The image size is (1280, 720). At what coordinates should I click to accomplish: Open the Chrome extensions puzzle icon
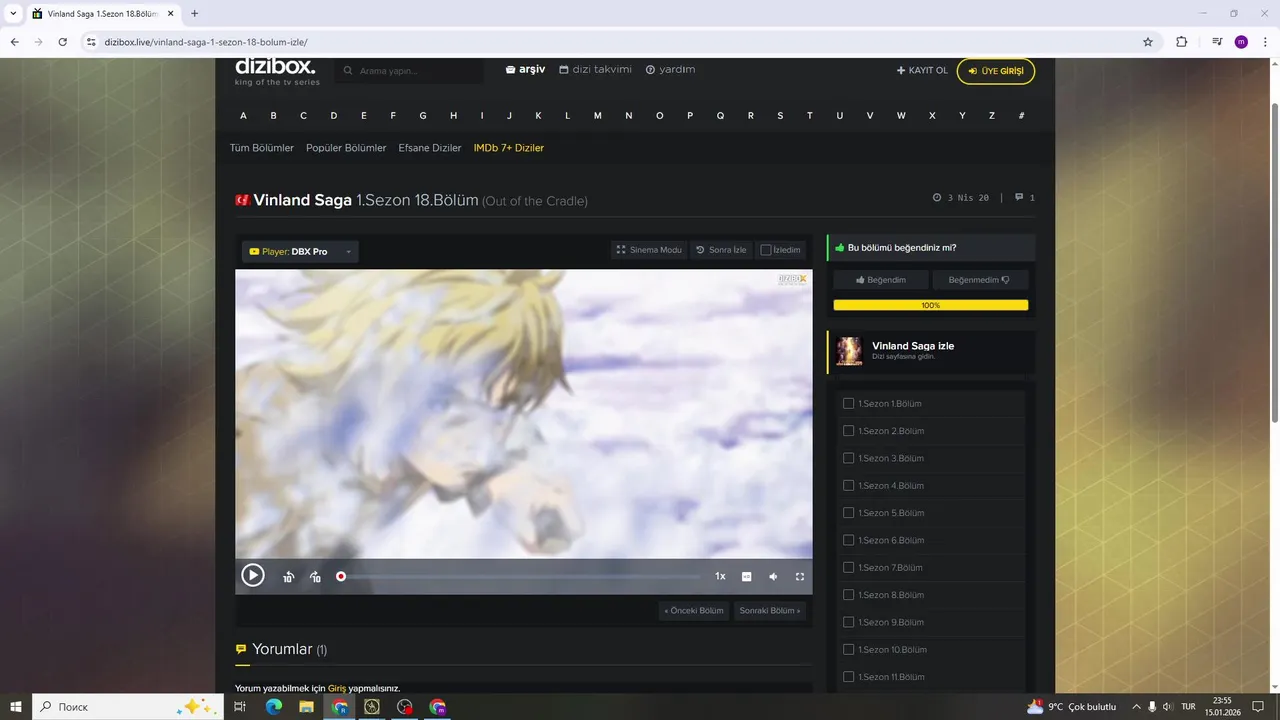(1182, 42)
